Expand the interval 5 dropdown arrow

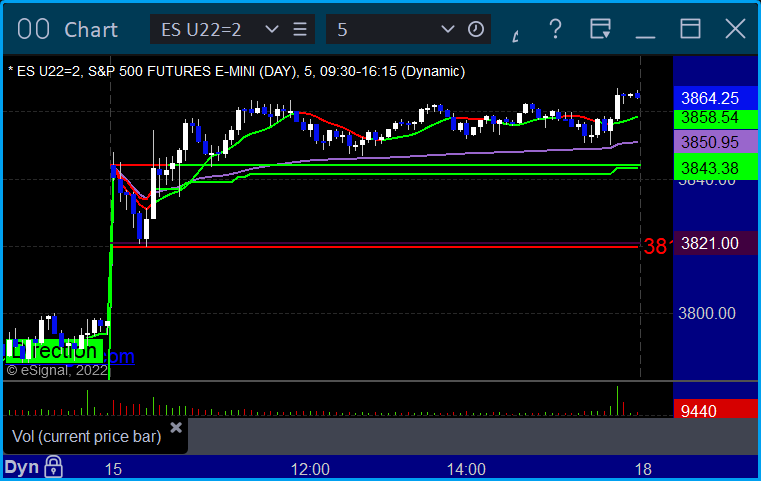(x=447, y=29)
